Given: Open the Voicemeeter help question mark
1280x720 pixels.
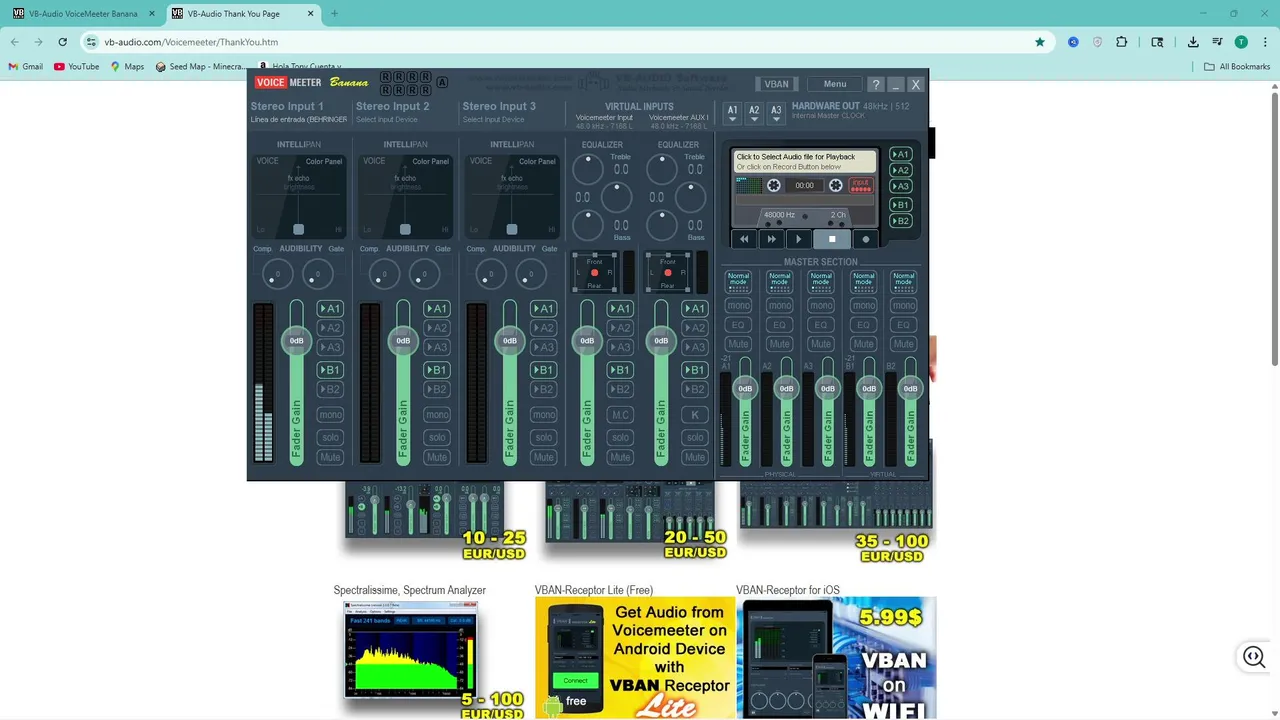Looking at the screenshot, I should 876,84.
